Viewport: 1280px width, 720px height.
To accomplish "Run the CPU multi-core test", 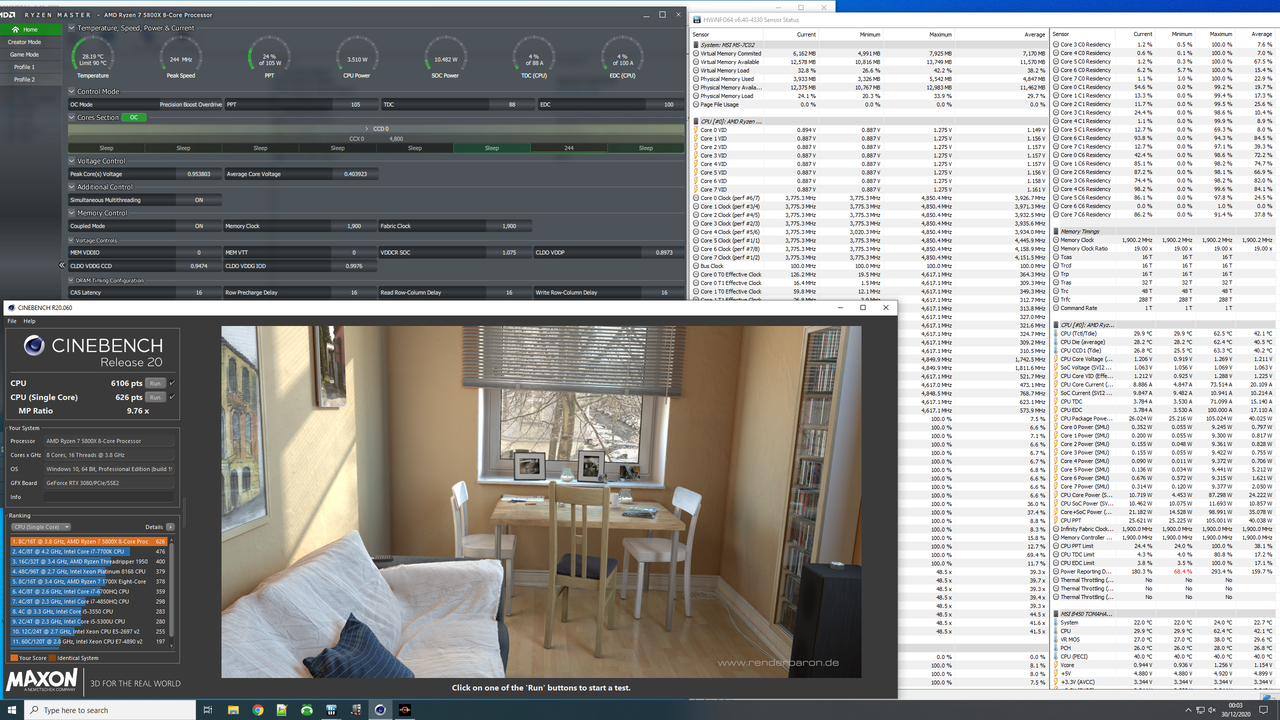I will 155,383.
